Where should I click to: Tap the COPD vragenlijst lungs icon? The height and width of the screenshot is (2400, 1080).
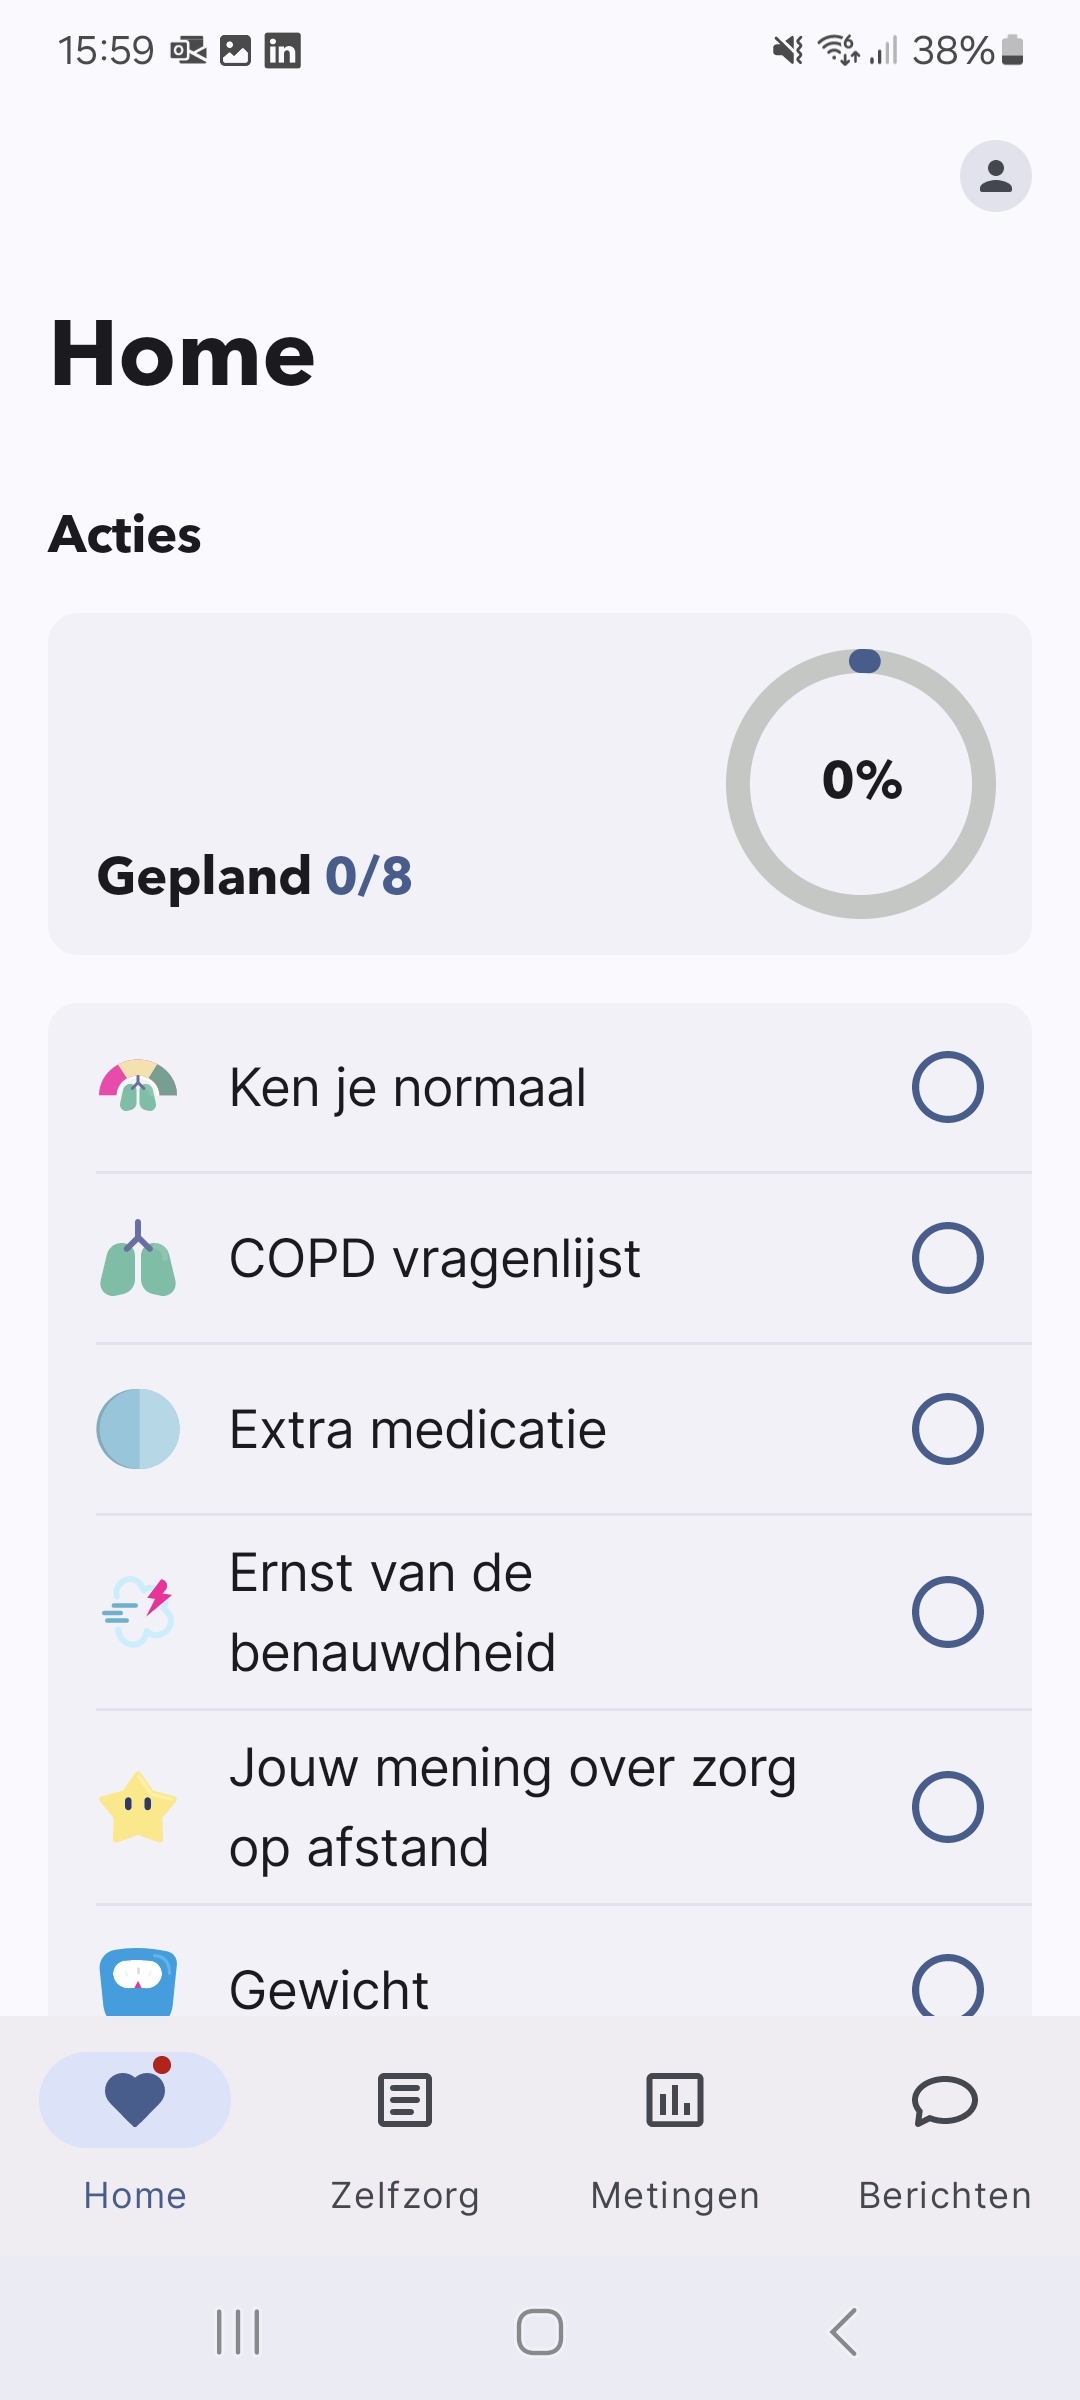(x=138, y=1258)
